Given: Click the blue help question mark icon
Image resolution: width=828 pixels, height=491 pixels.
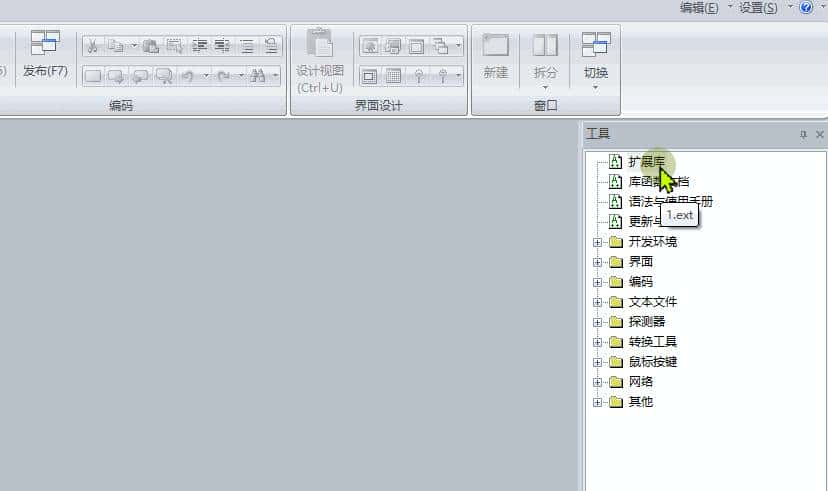Looking at the screenshot, I should click(x=806, y=7).
